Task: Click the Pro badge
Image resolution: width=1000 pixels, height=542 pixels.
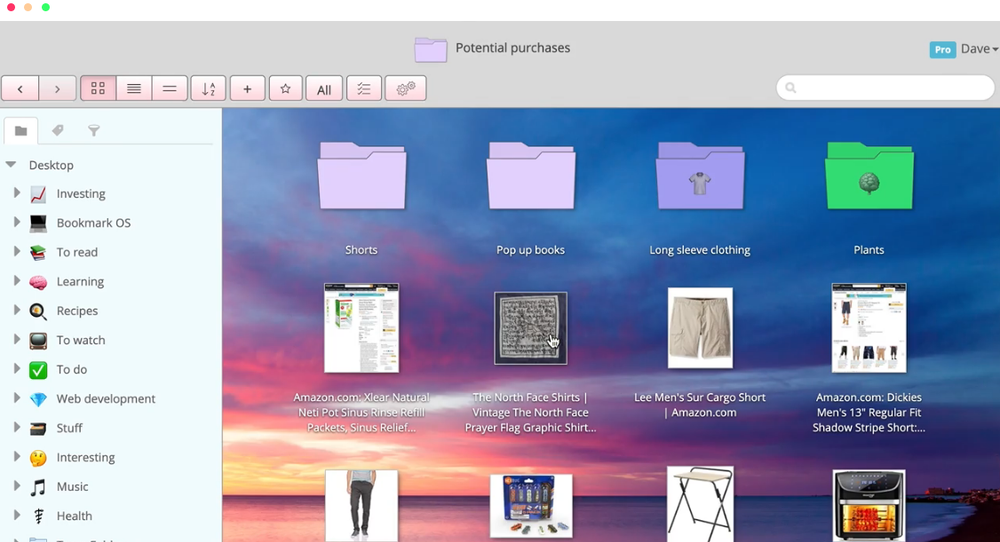Action: coord(943,50)
